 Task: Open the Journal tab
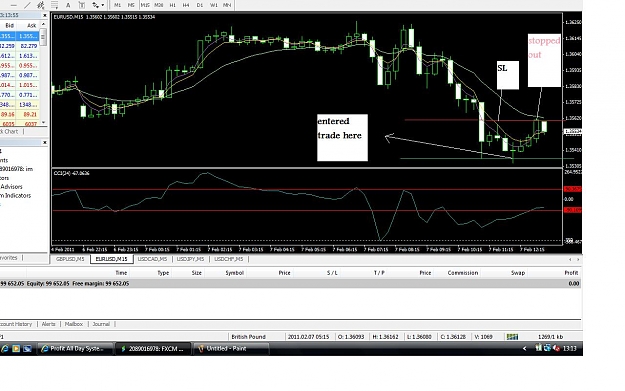101,324
